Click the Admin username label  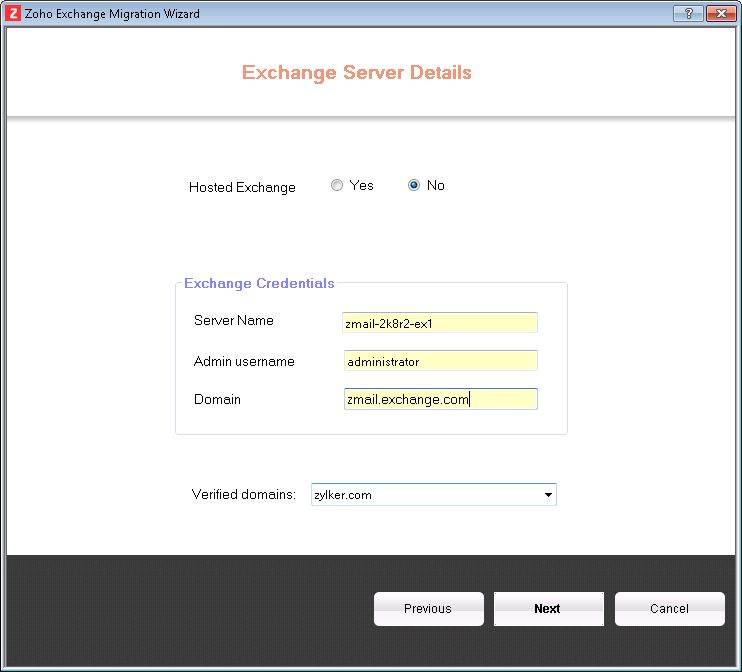point(244,361)
